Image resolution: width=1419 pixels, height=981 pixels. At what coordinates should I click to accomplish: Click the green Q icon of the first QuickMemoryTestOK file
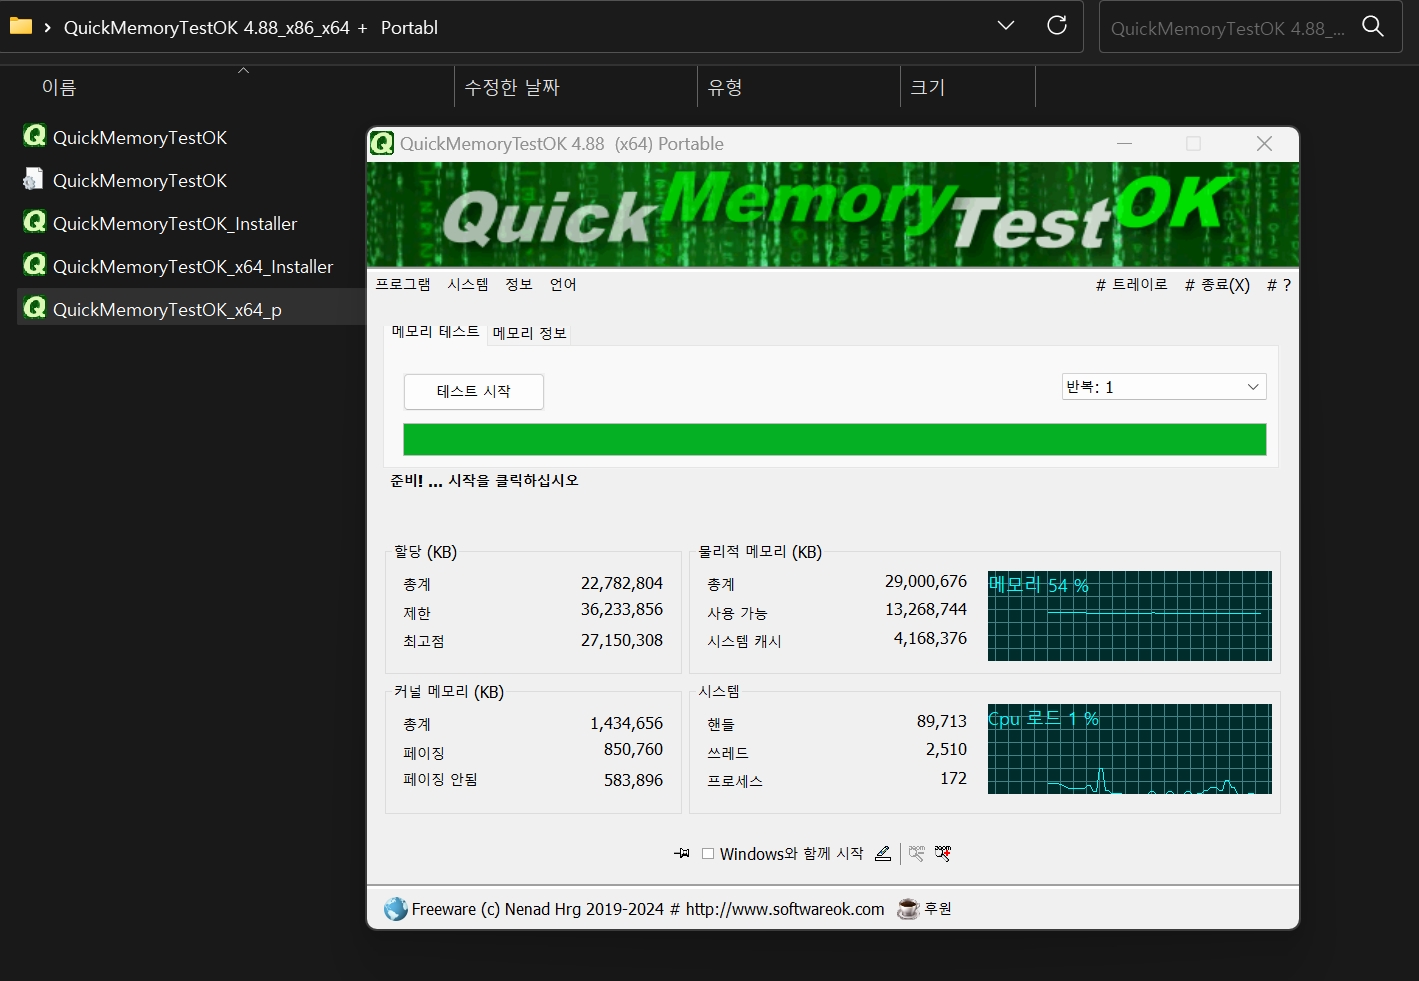pos(35,136)
